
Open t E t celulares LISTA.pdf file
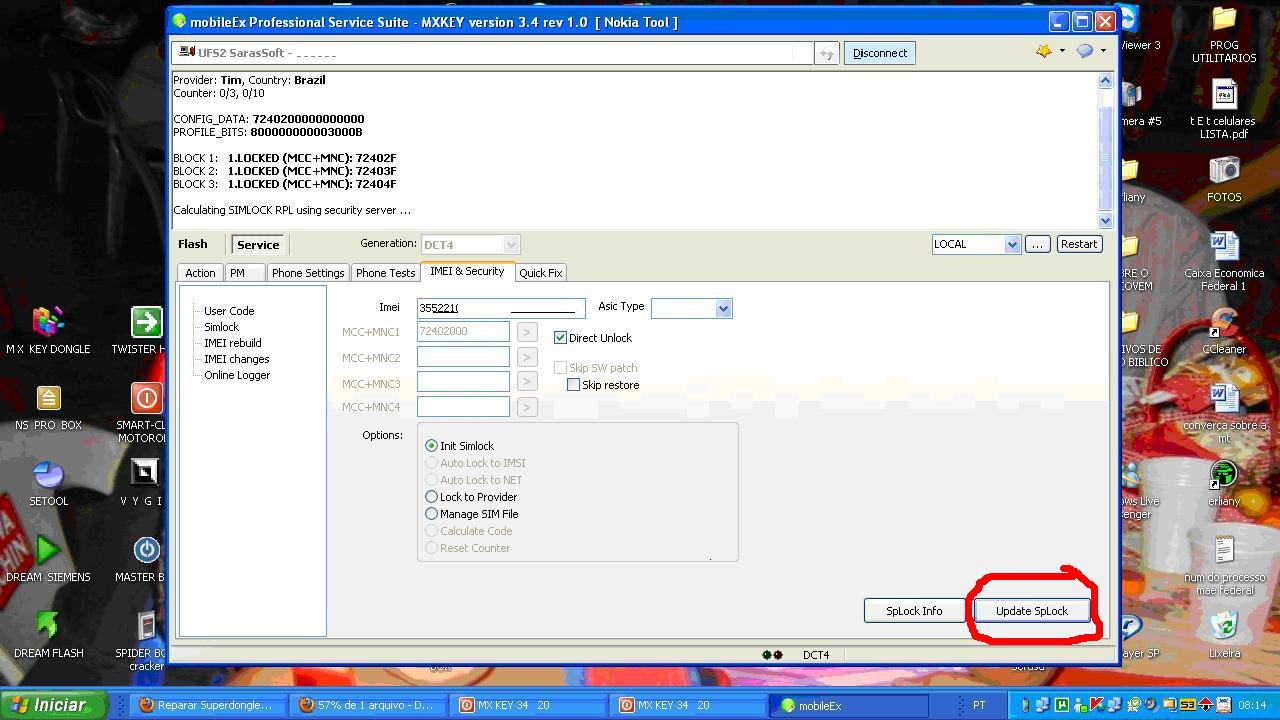1224,110
